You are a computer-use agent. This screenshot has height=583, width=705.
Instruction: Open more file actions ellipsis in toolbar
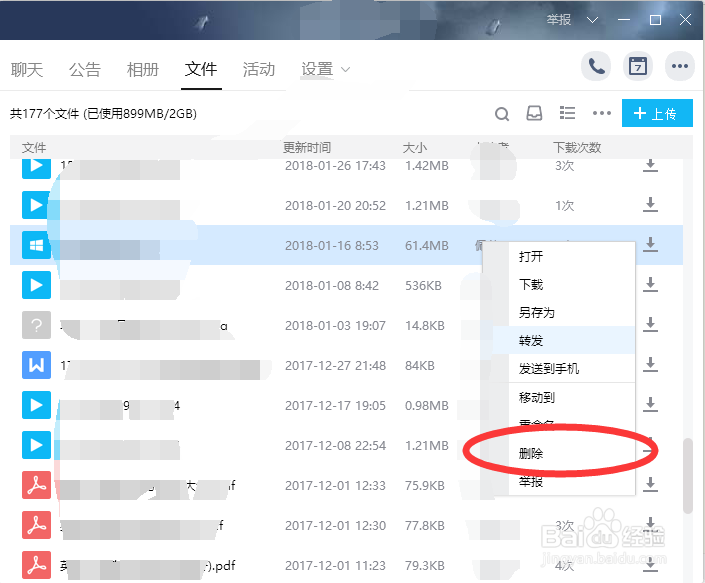[602, 113]
